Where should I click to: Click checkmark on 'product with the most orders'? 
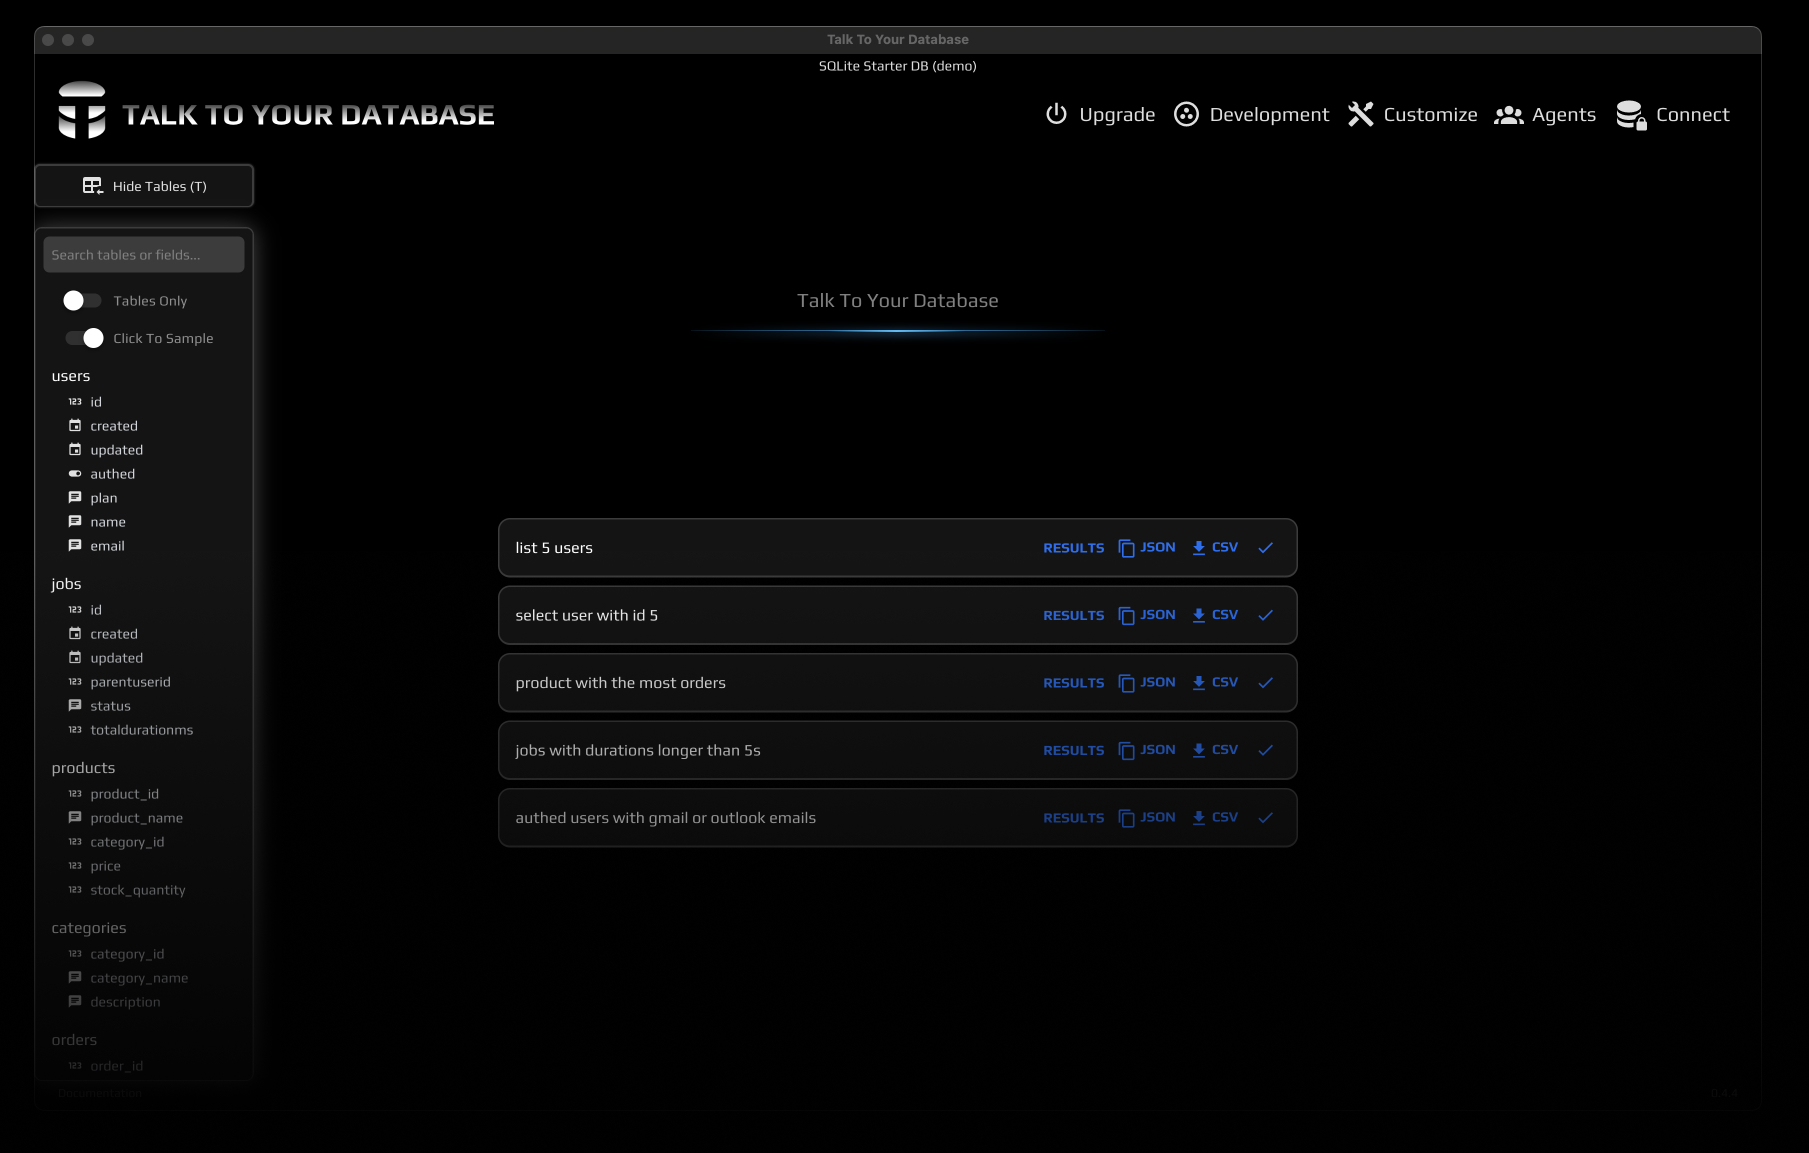point(1265,683)
